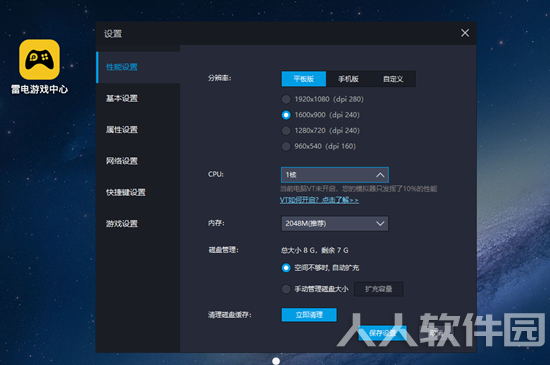Select the 1600x900 (dpi 240) radio button

point(286,115)
